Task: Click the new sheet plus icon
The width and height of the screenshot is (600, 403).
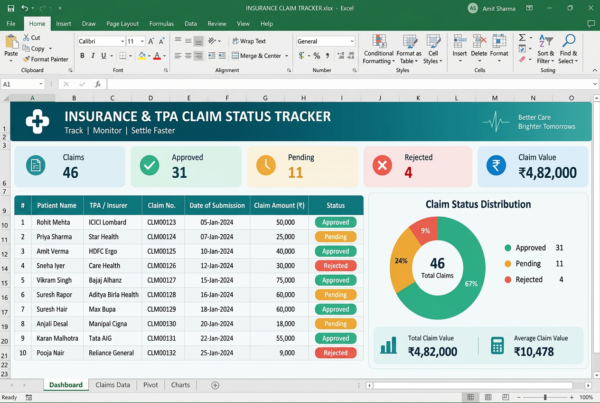Action: click(215, 385)
